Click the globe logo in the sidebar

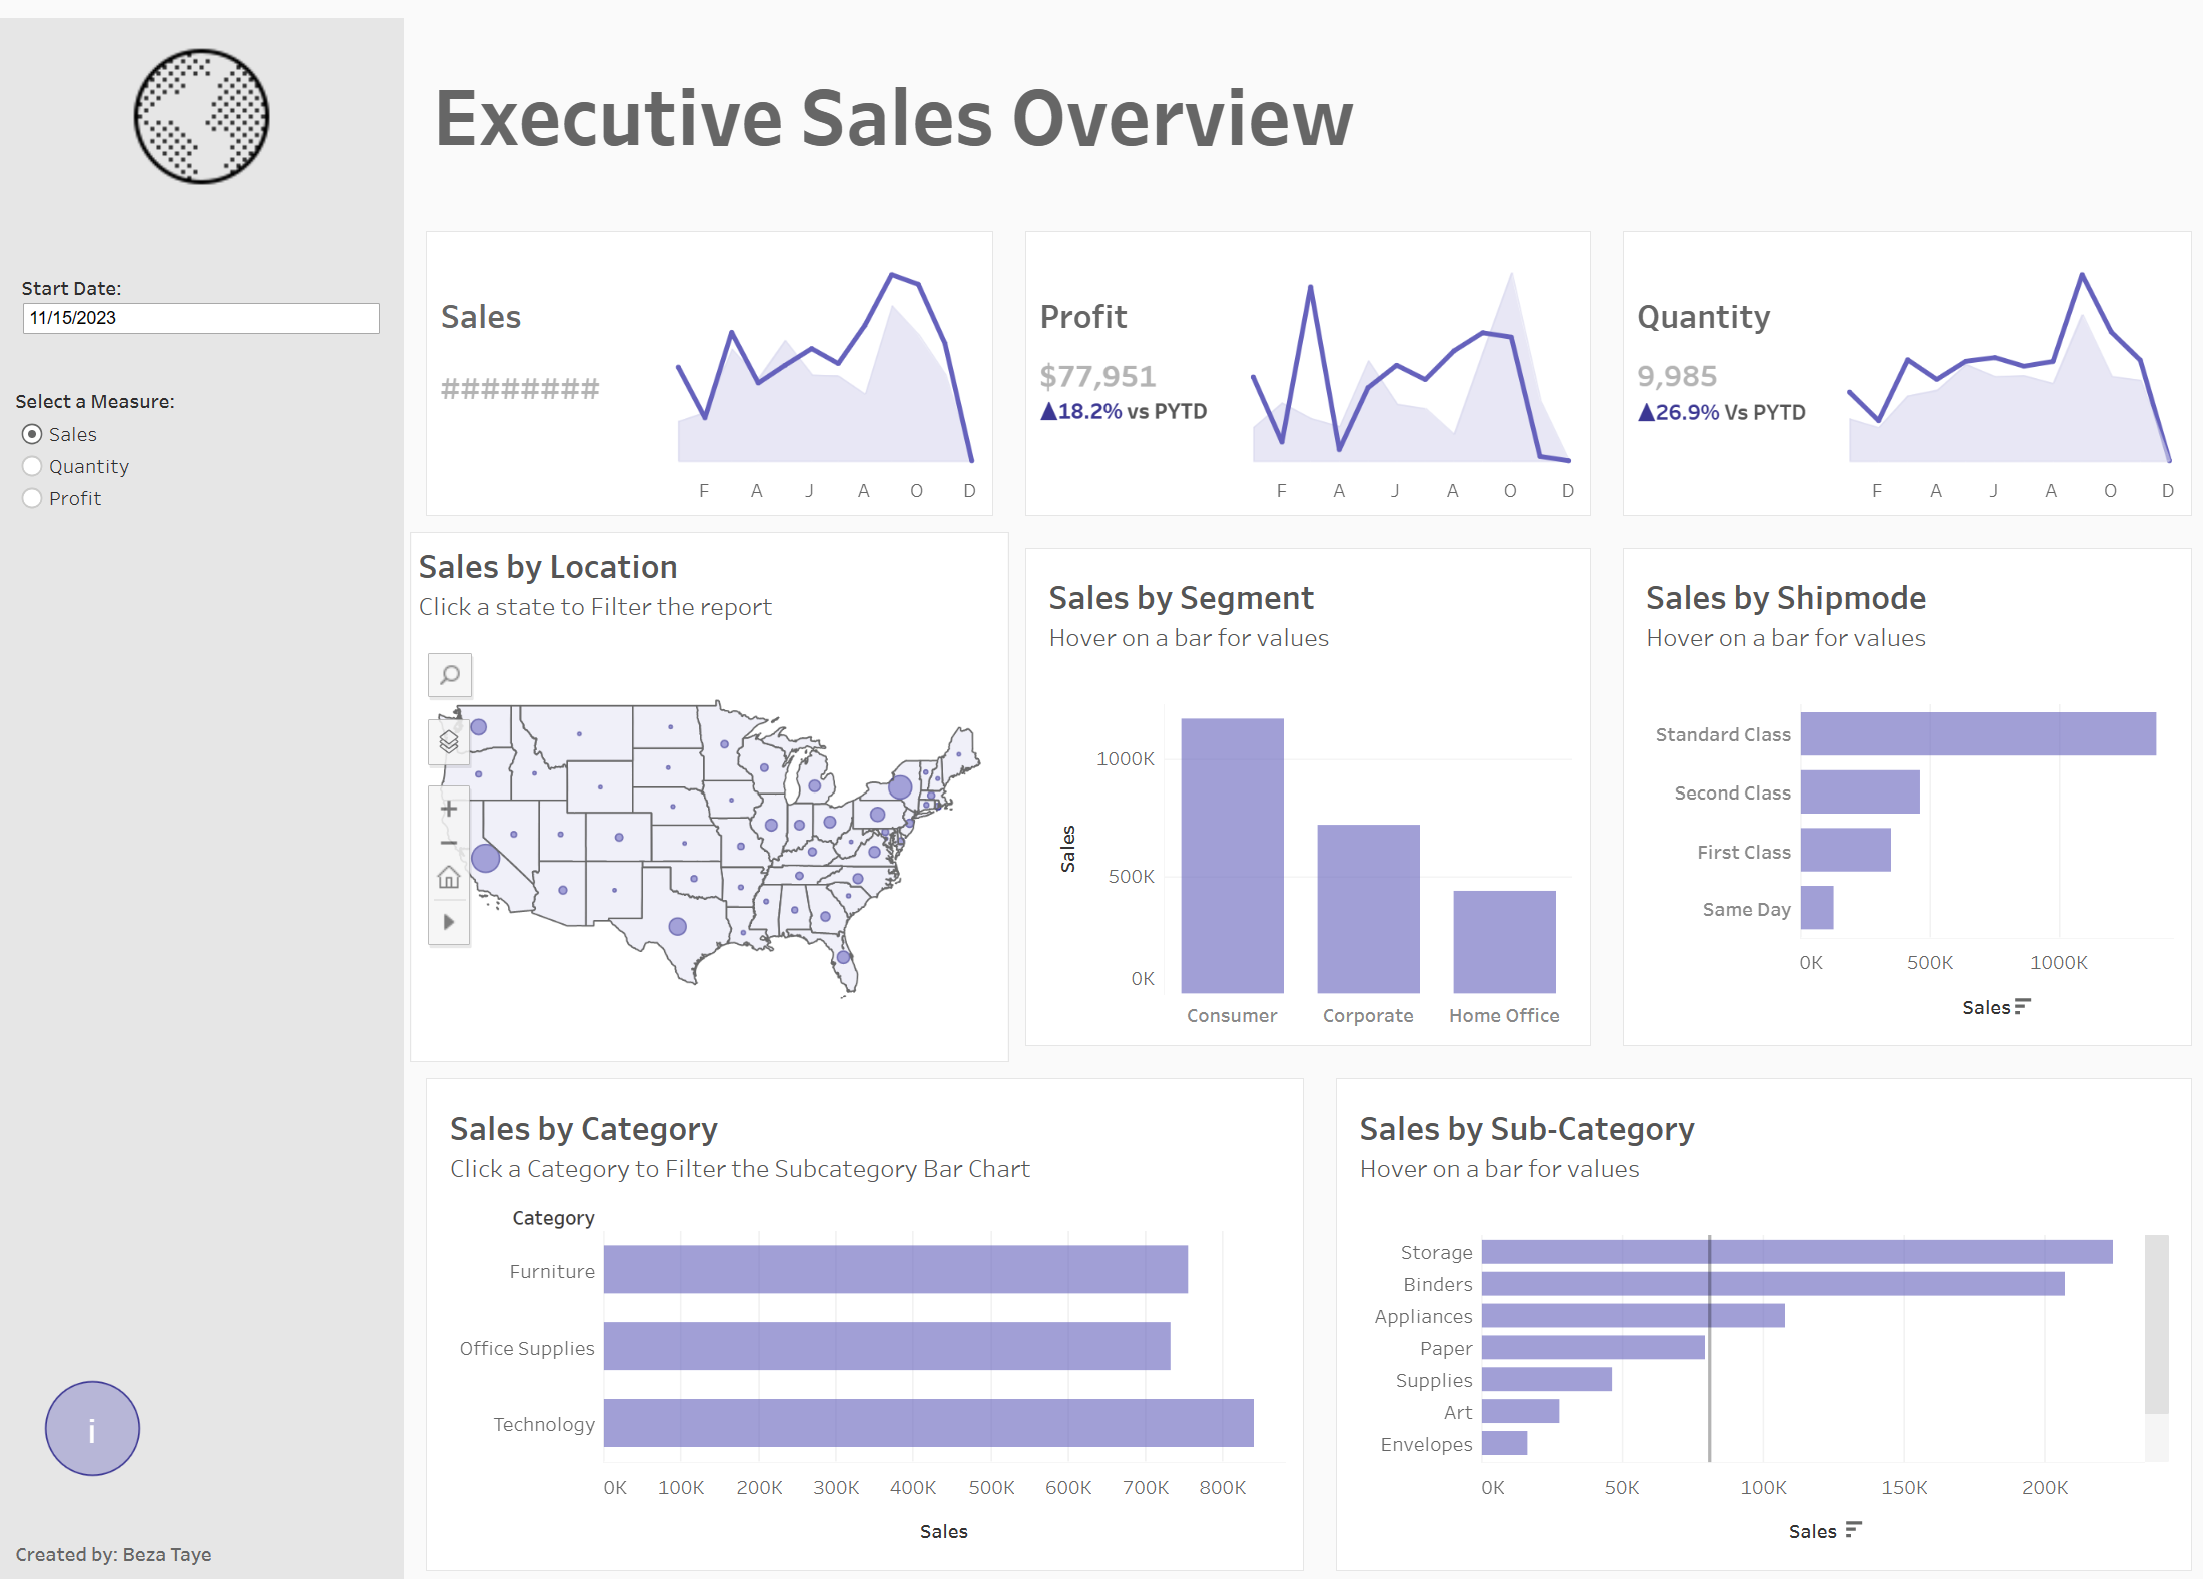[x=200, y=117]
